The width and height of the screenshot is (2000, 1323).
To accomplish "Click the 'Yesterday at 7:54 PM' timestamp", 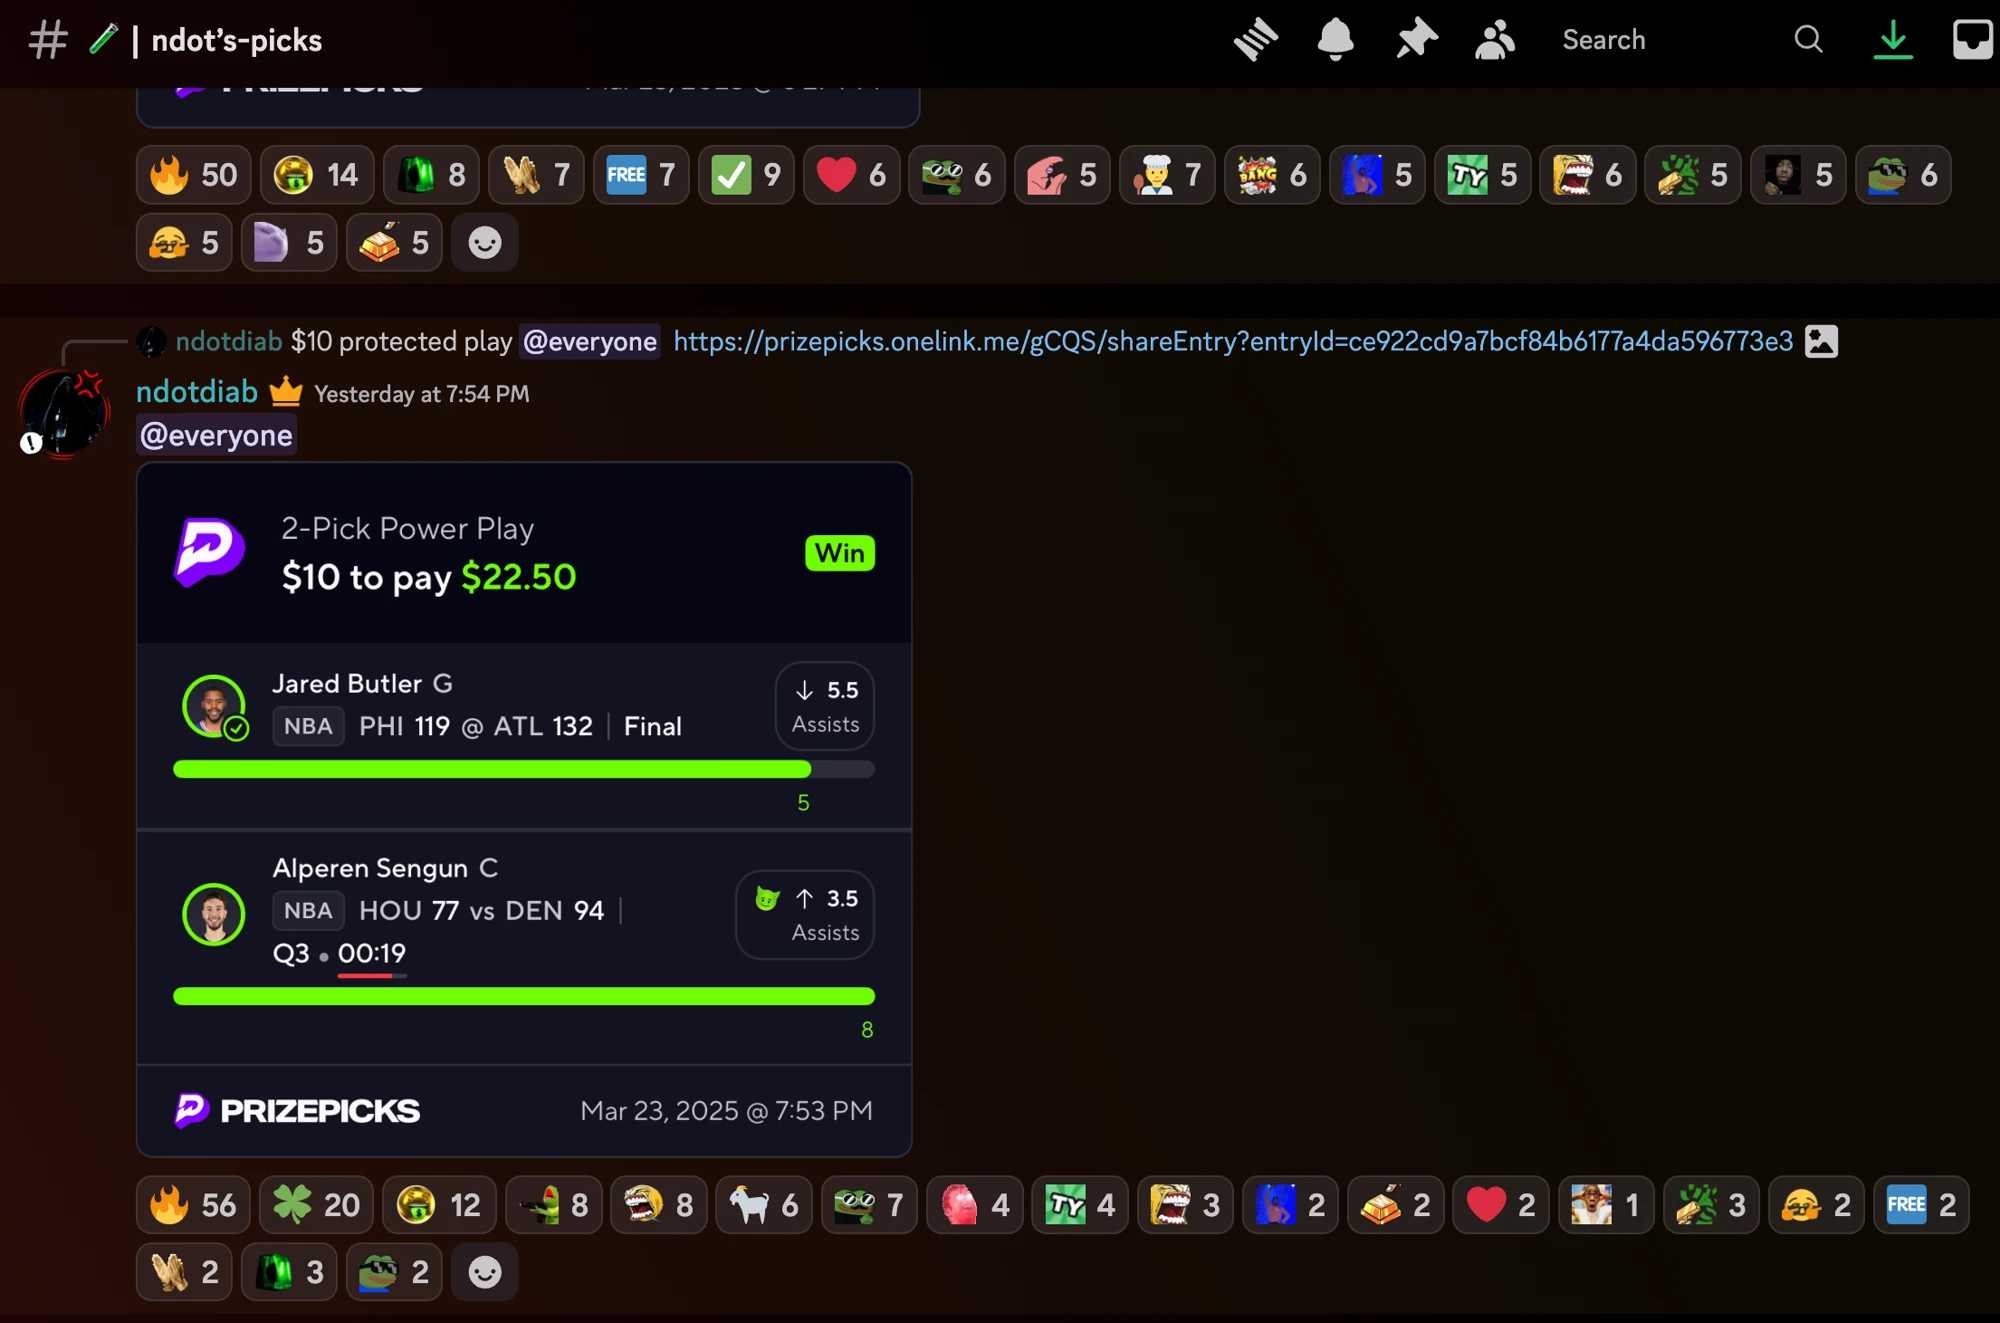I will (x=422, y=394).
